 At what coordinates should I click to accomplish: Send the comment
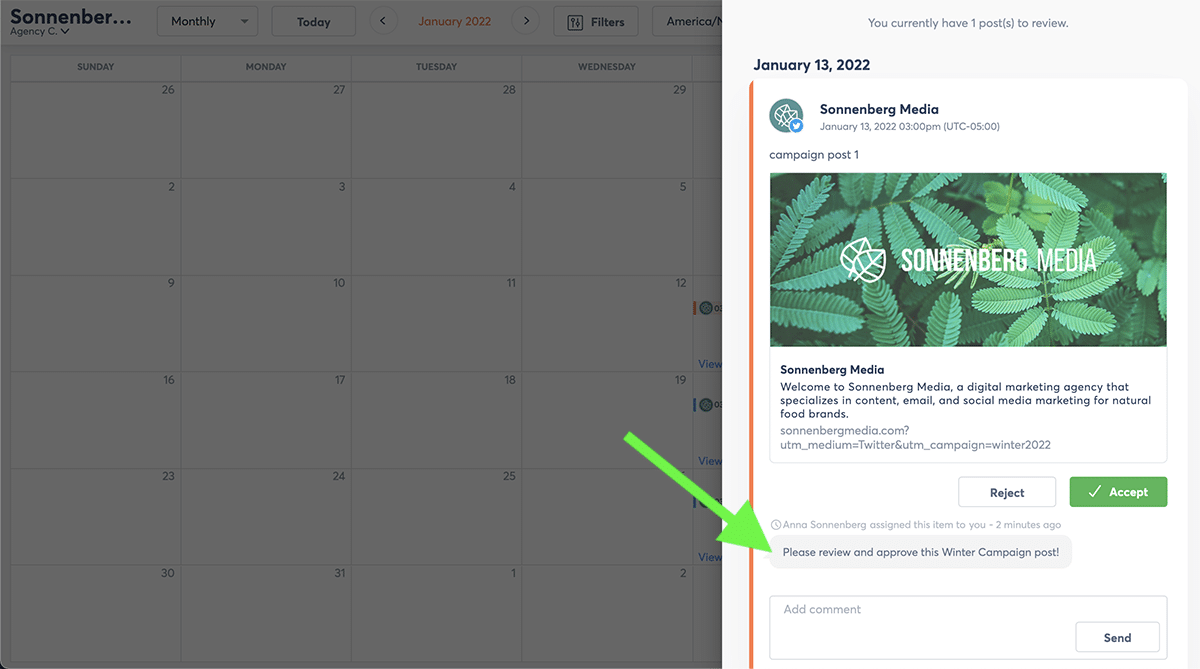[1117, 638]
